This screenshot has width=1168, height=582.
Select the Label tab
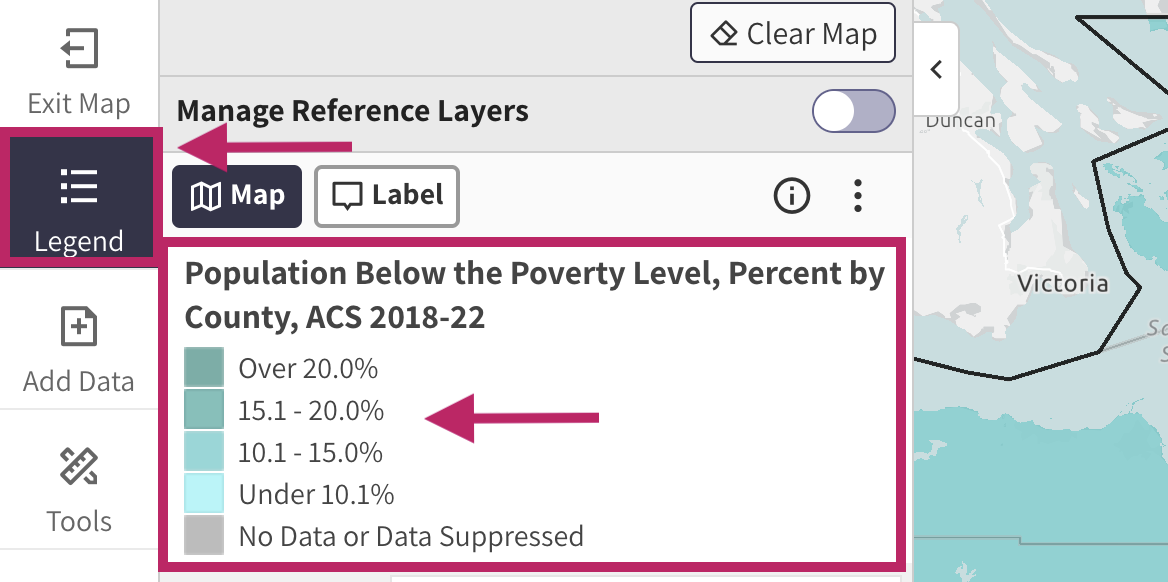pos(387,196)
